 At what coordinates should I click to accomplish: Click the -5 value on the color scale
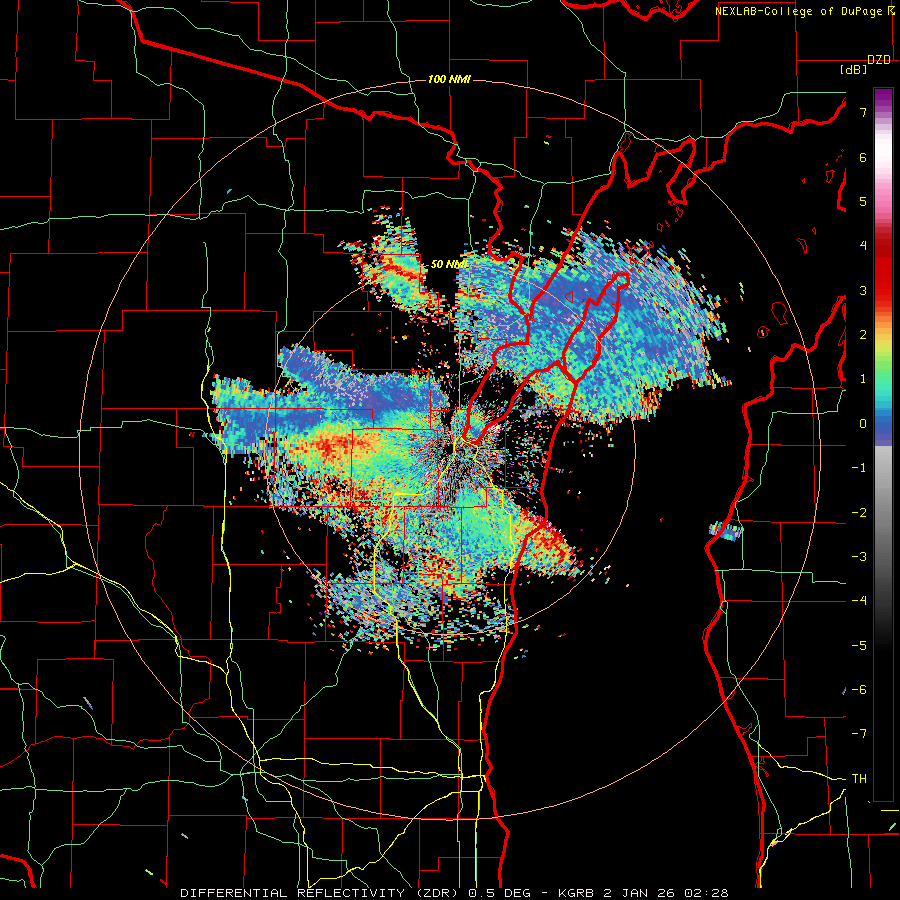(x=859, y=646)
